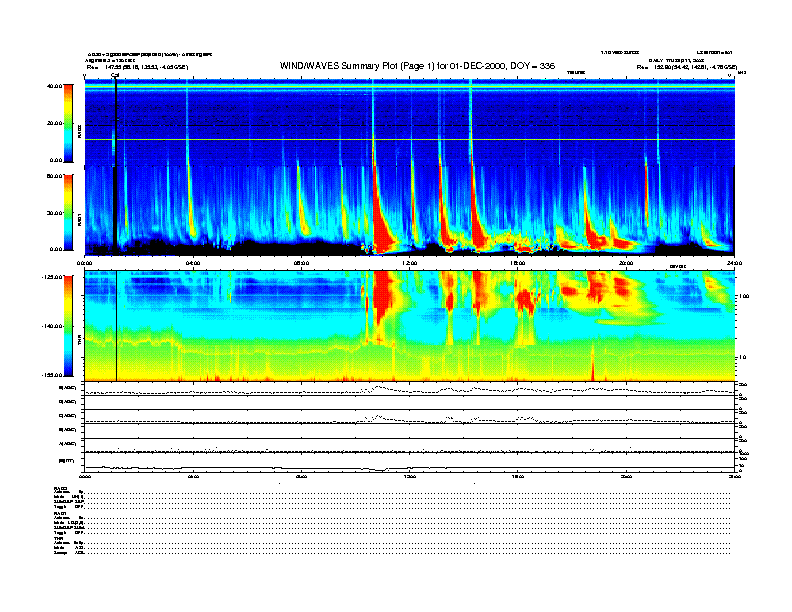Click the 20.00 label on RAD2 scale

tap(54, 123)
